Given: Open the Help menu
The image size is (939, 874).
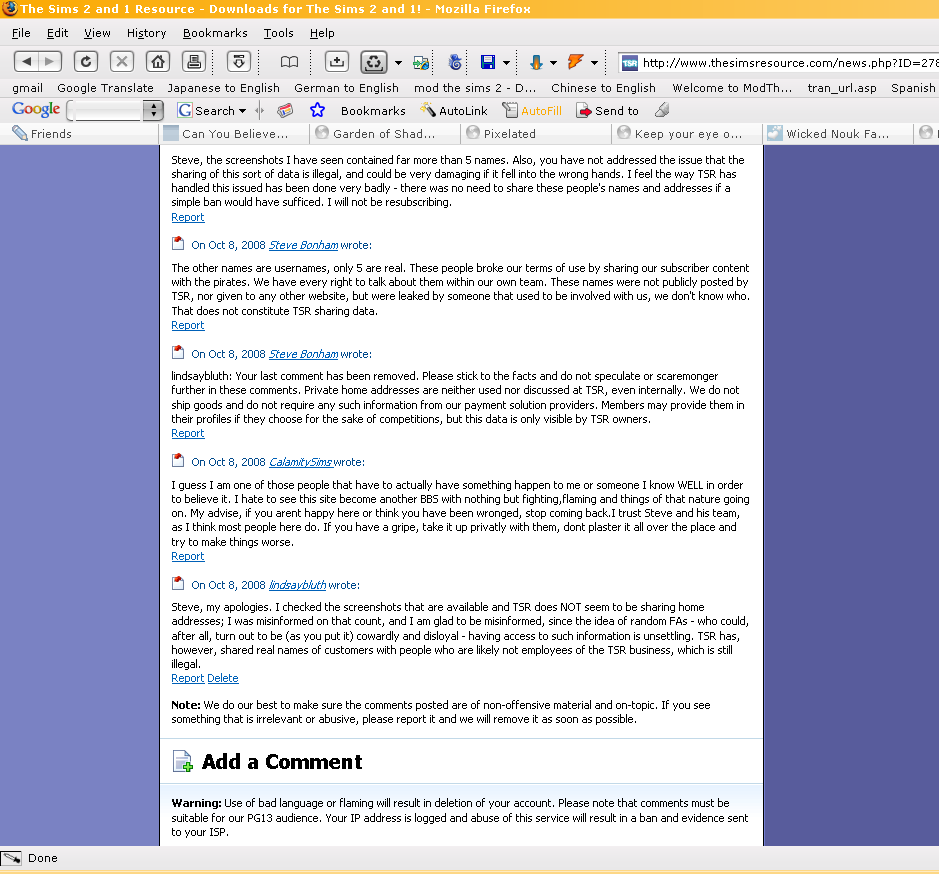Looking at the screenshot, I should coord(322,33).
